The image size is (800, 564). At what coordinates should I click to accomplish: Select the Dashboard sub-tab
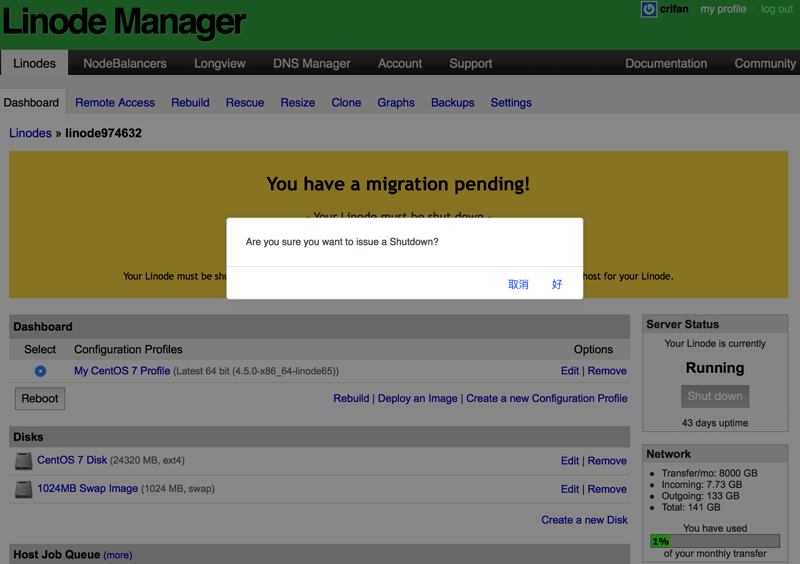(31, 103)
